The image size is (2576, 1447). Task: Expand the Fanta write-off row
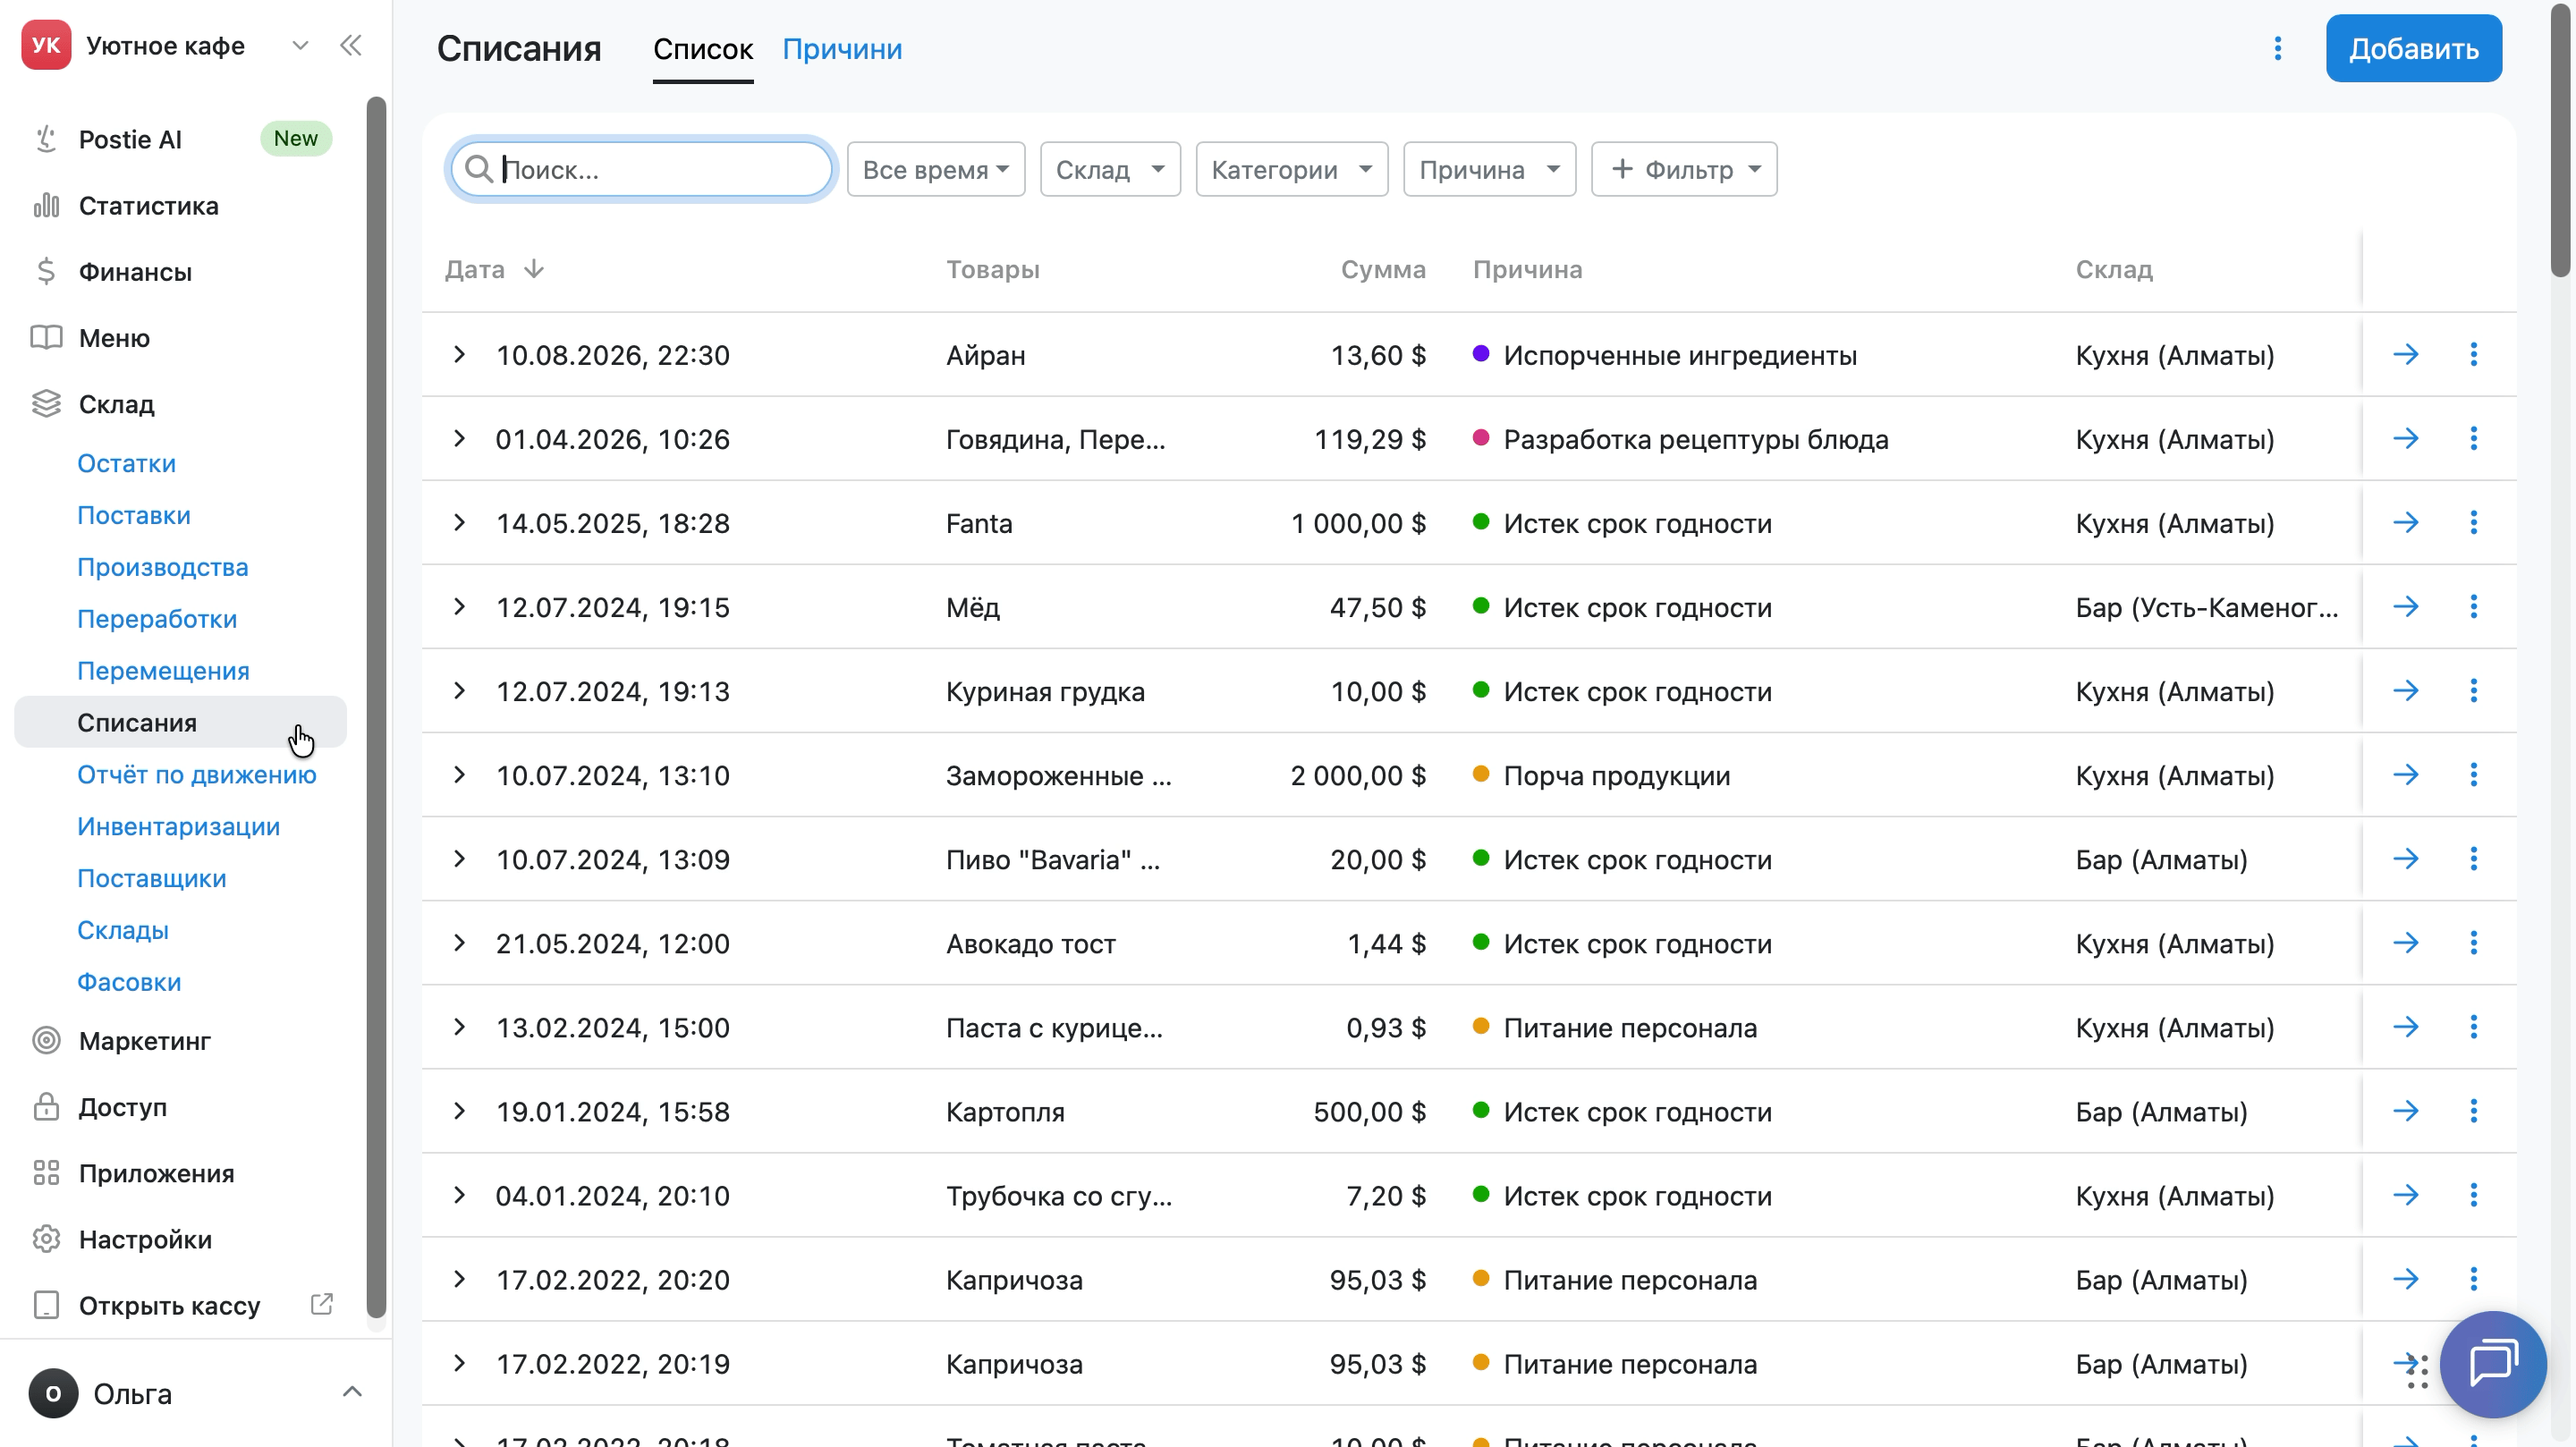pos(459,522)
